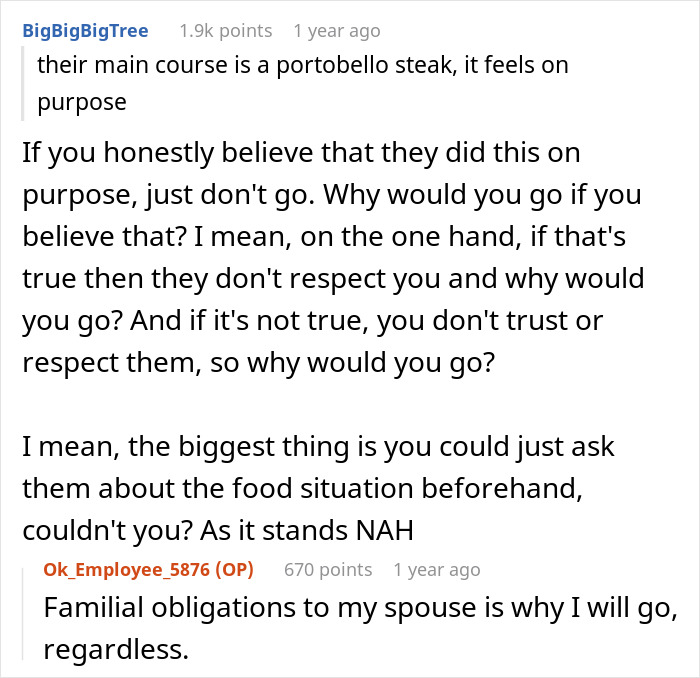The height and width of the screenshot is (678, 700).
Task: Click the word 'regardless.' in OP's reply
Action: pos(116,649)
